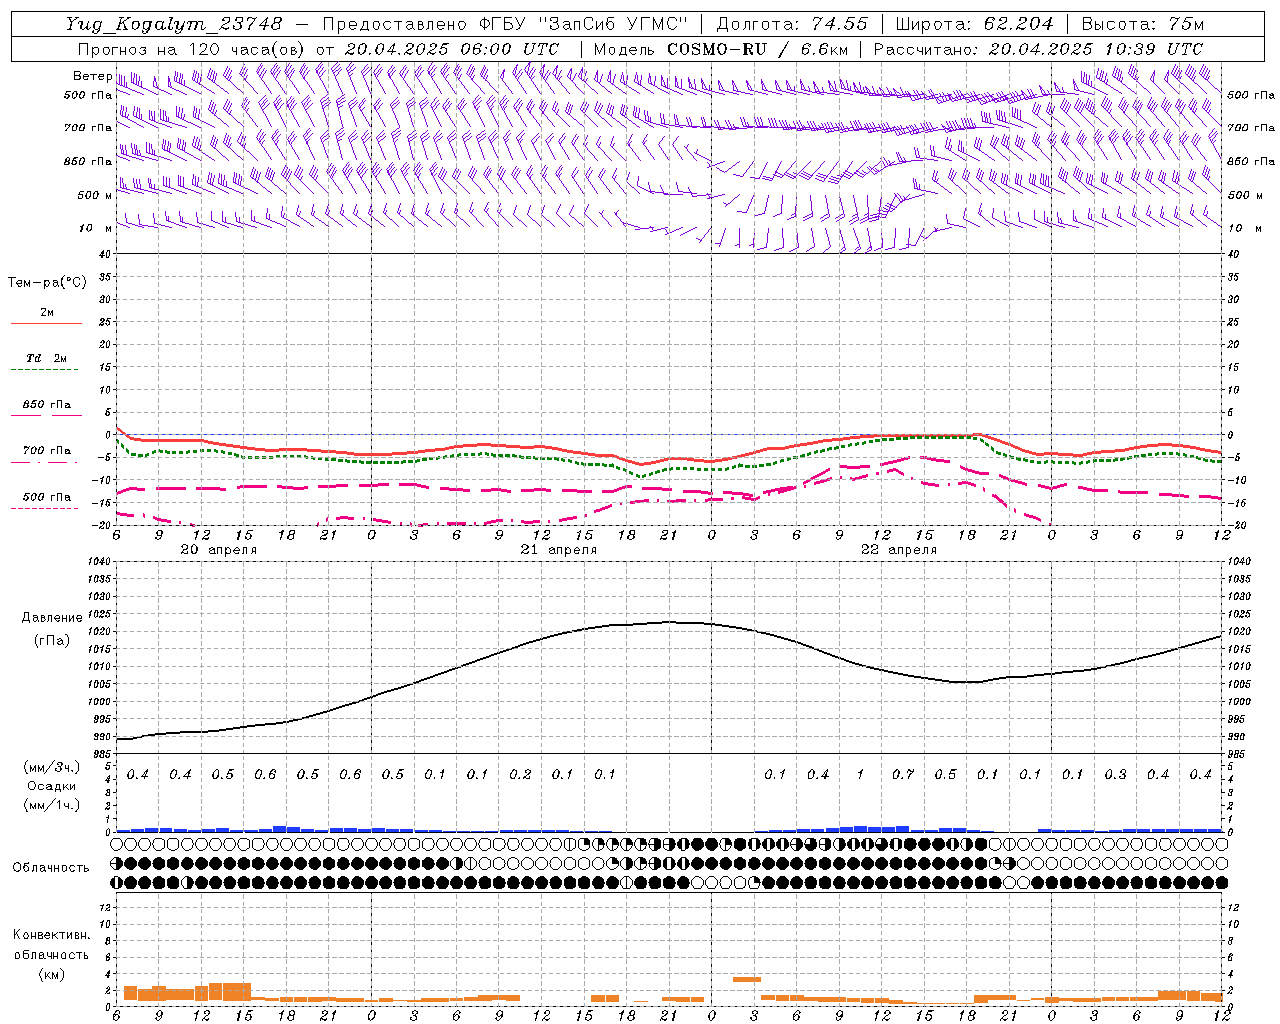Click the Осадки precipitation label
The width and height of the screenshot is (1280, 1024).
pos(51,786)
